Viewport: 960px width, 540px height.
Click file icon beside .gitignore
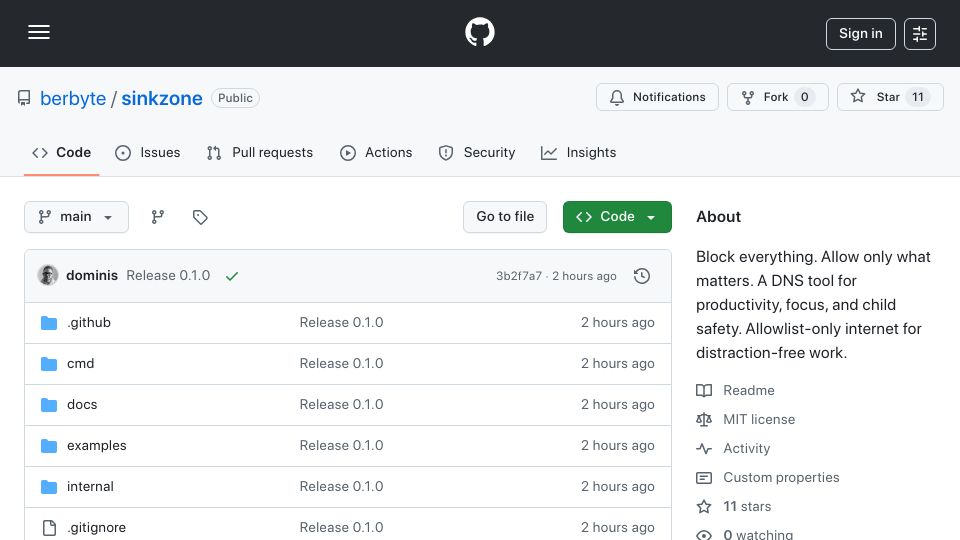pos(49,528)
